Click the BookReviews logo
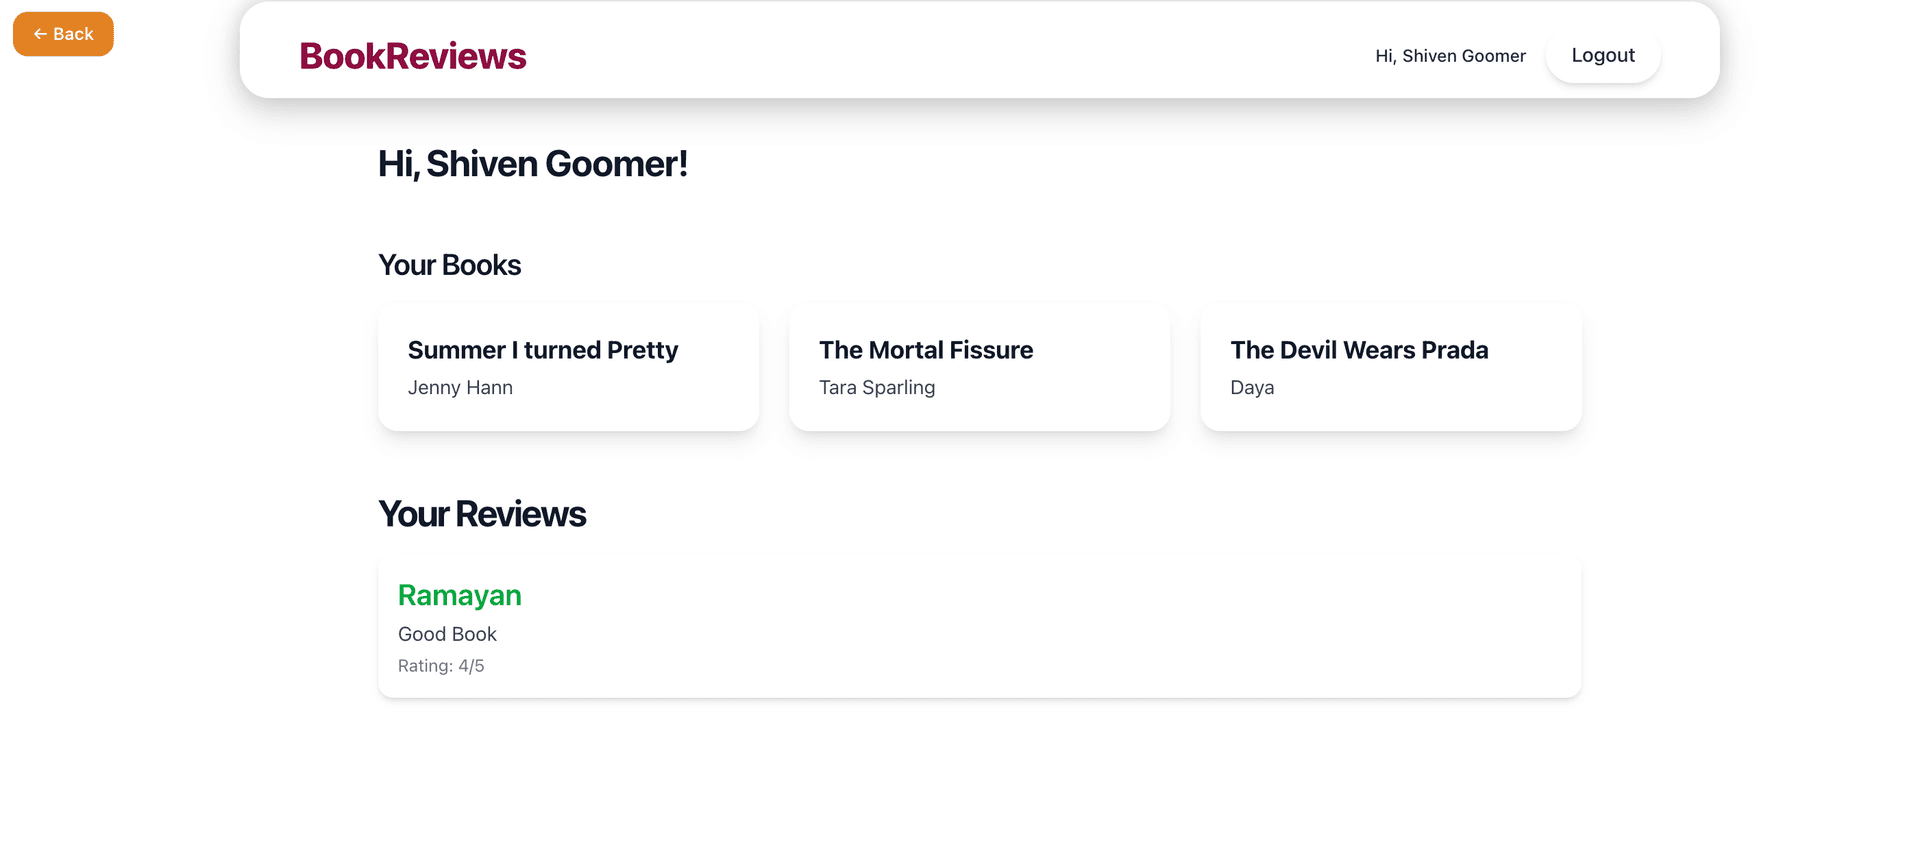The width and height of the screenshot is (1920, 865). click(x=412, y=56)
